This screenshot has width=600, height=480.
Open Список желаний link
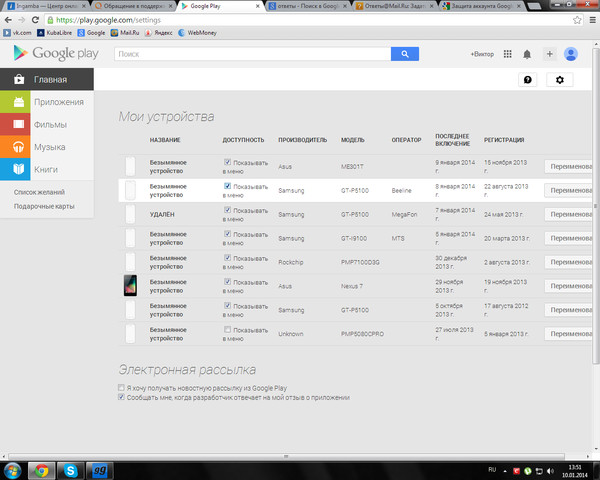pos(39,192)
